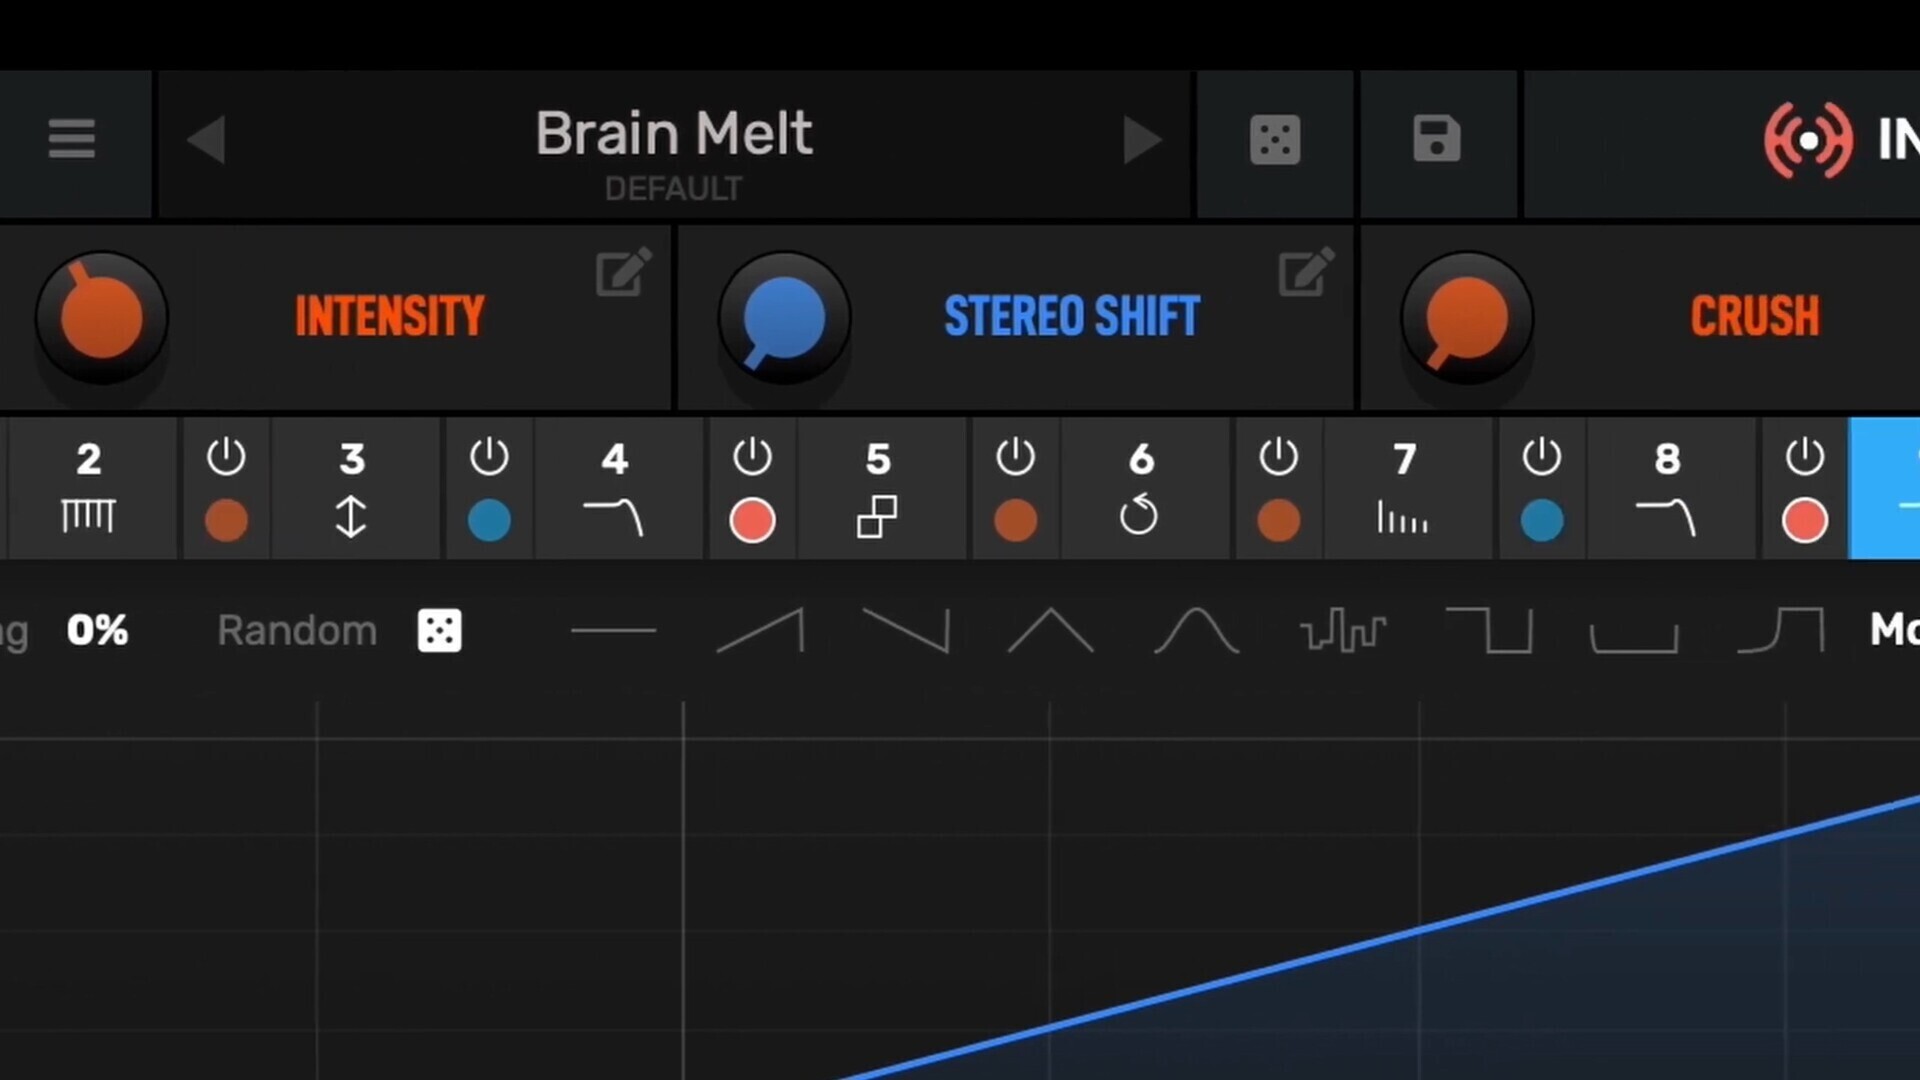
Task: Toggle power for effect slot 7
Action: pyautogui.click(x=1541, y=457)
